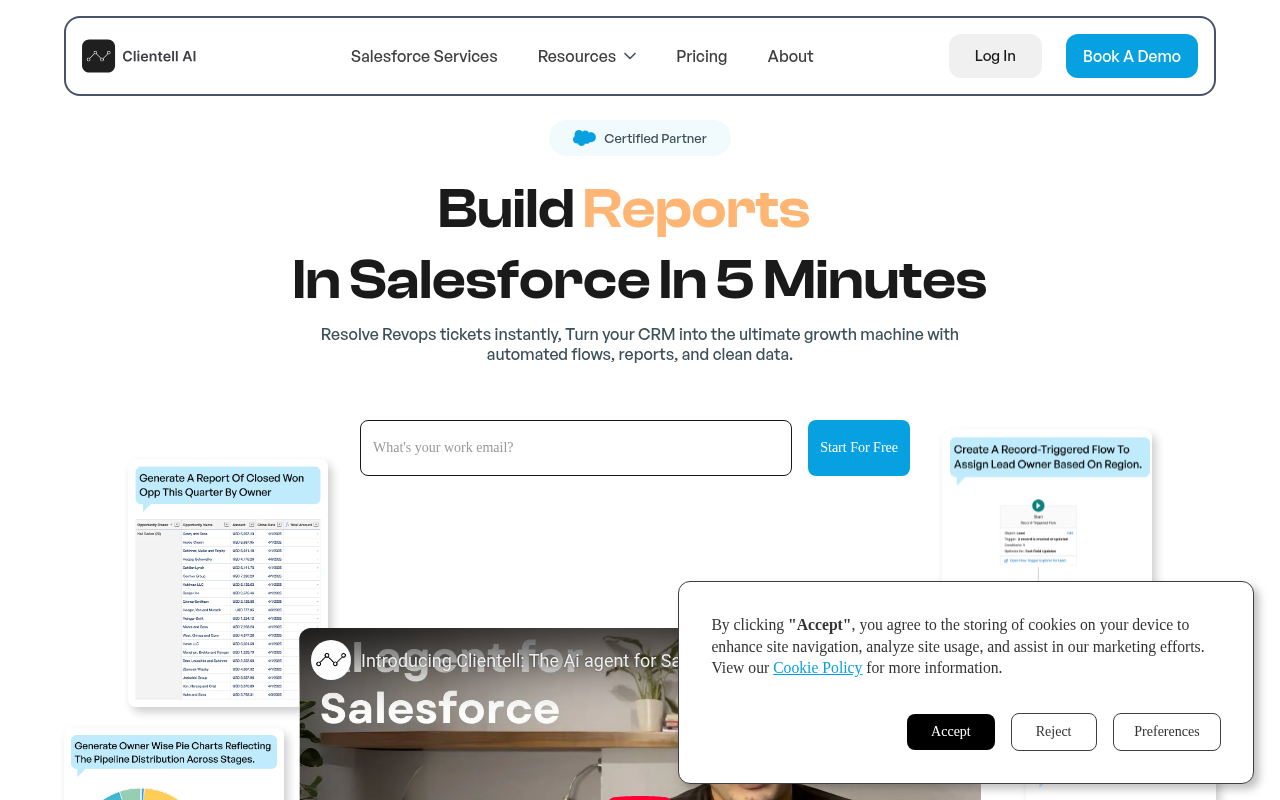Click Edit on the Record-Triggered Flow details
The image size is (1280, 800).
pyautogui.click(x=1069, y=533)
